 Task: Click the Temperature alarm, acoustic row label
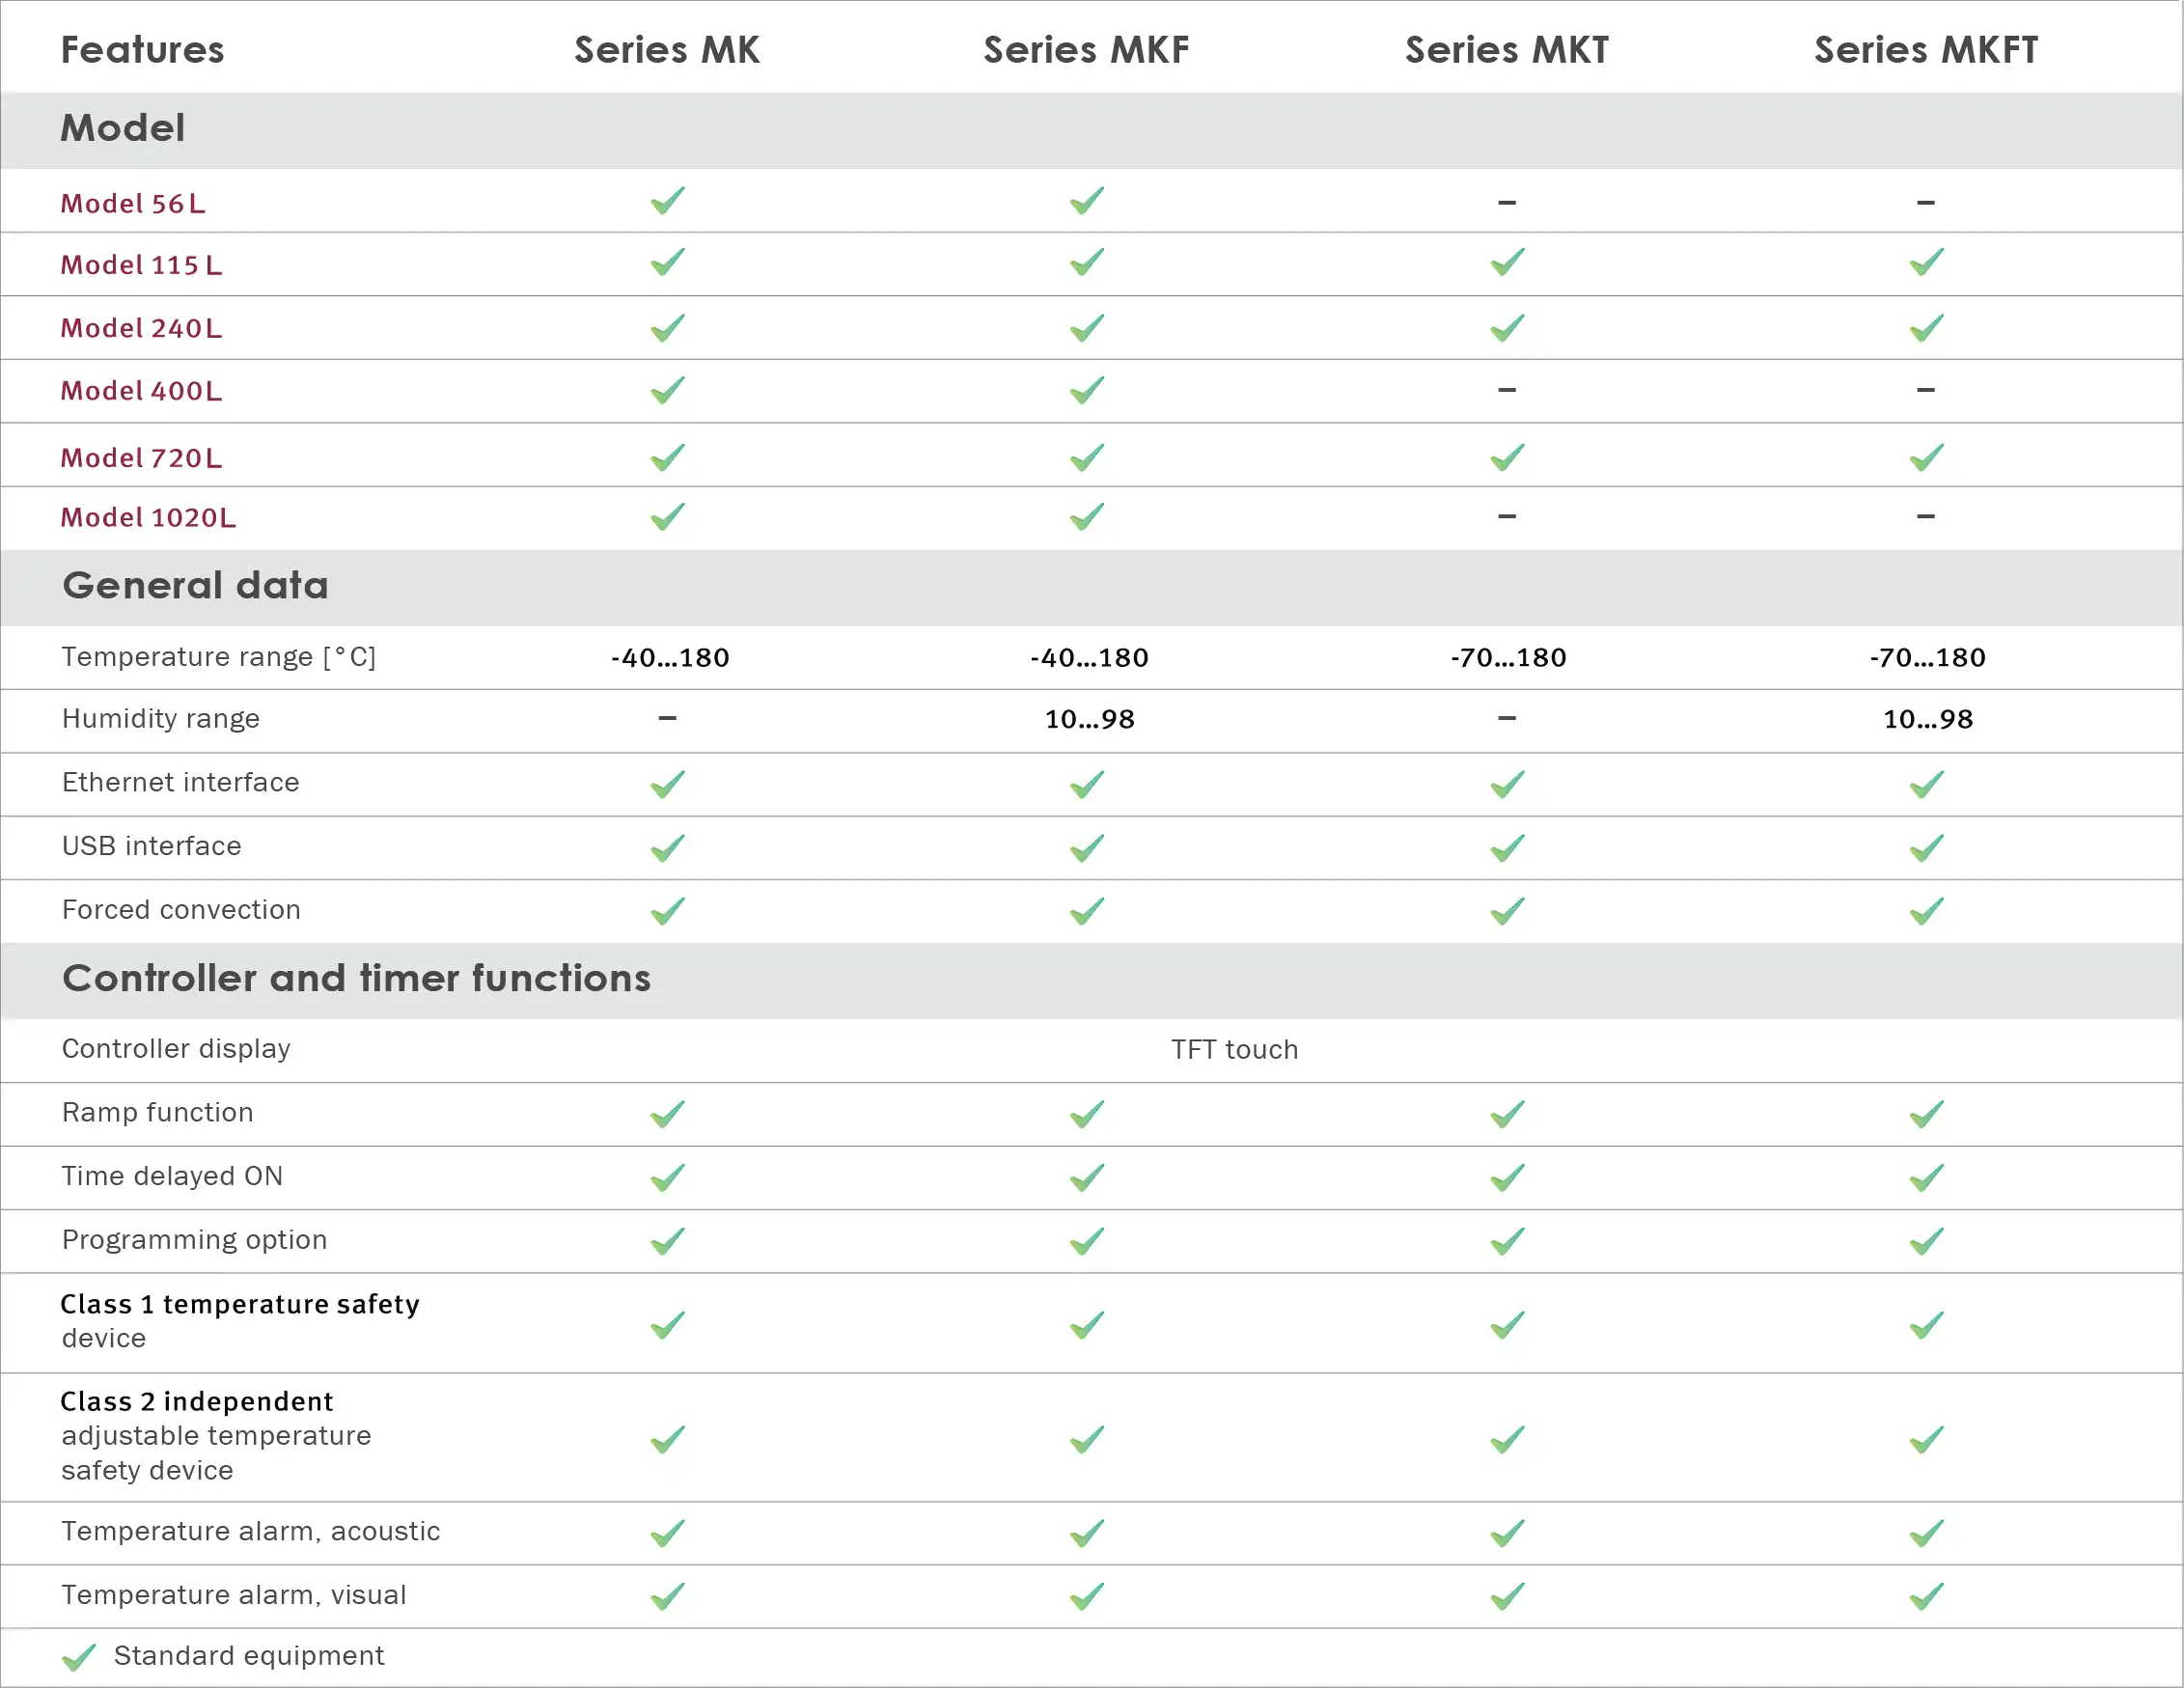coord(251,1531)
